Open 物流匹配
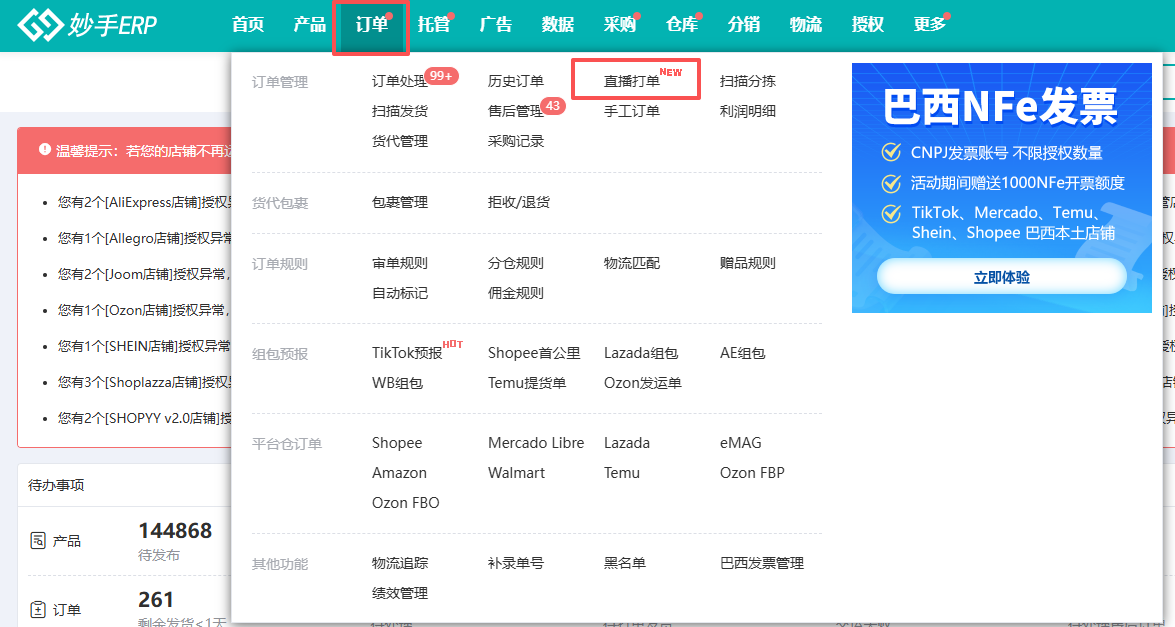 (x=632, y=263)
